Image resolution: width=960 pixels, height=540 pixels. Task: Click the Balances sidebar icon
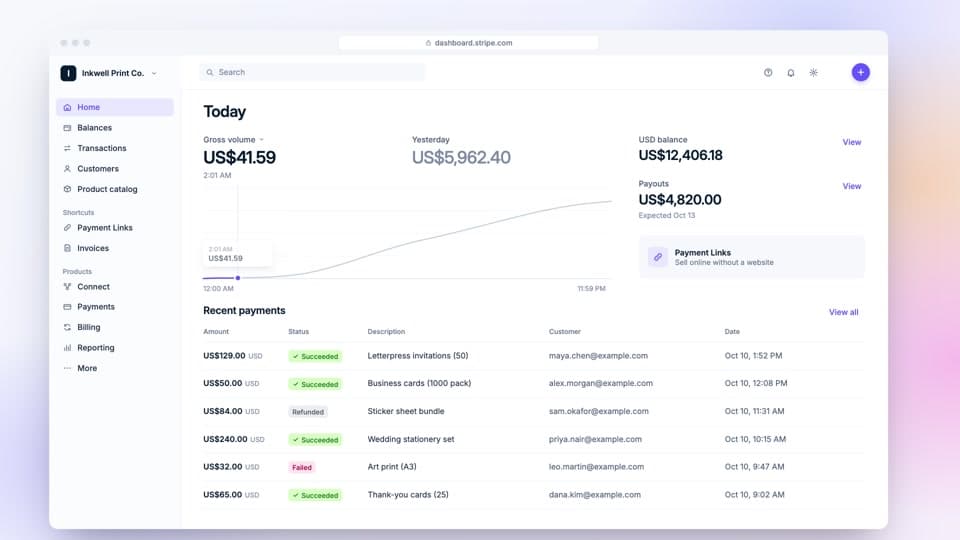[67, 128]
